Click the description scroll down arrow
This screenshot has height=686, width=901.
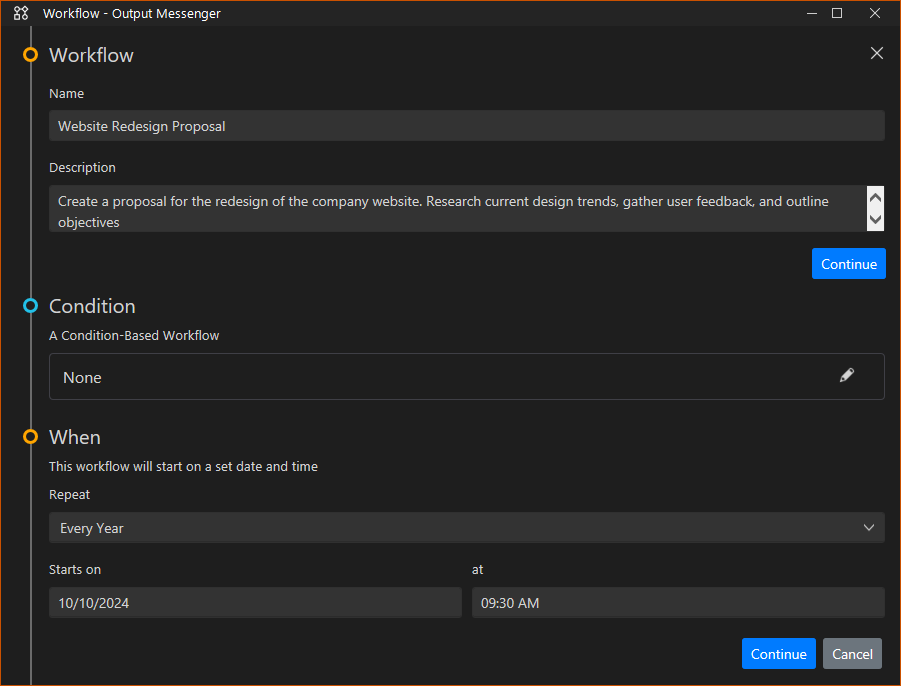875,219
